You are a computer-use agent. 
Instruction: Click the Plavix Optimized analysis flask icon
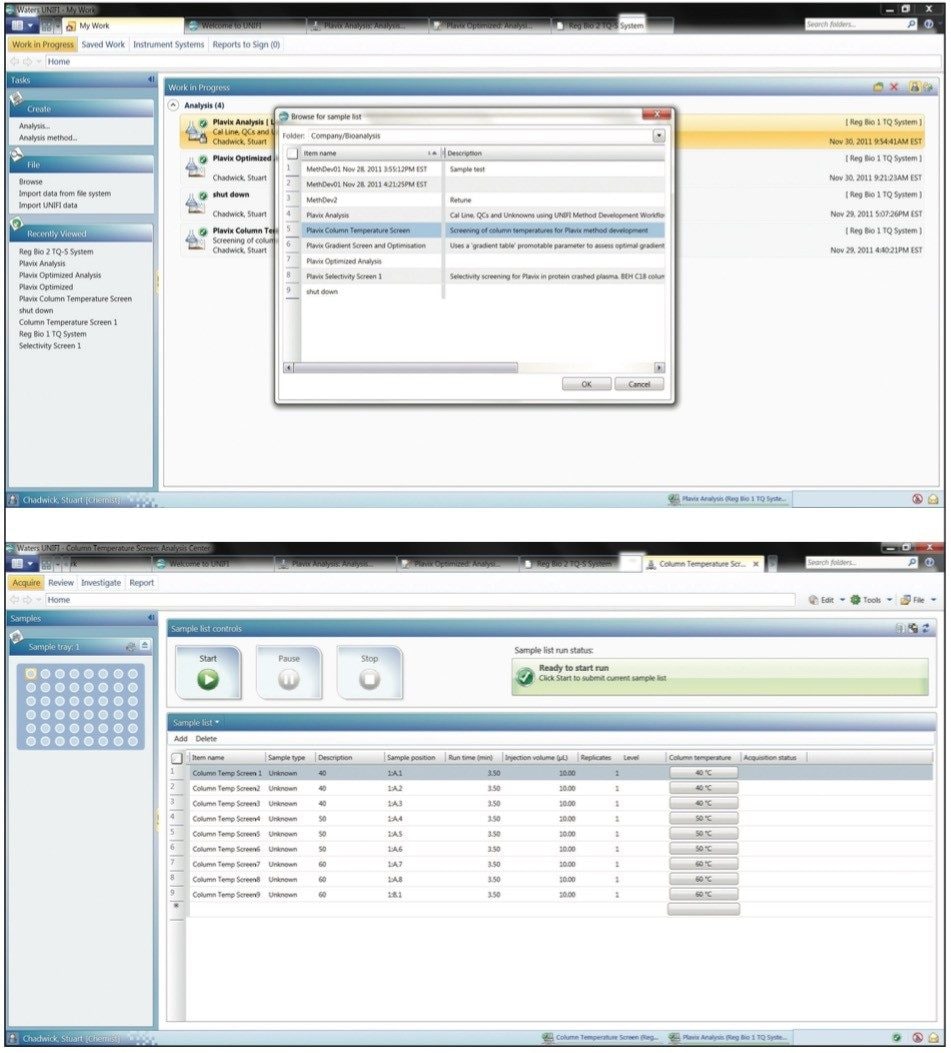point(195,167)
